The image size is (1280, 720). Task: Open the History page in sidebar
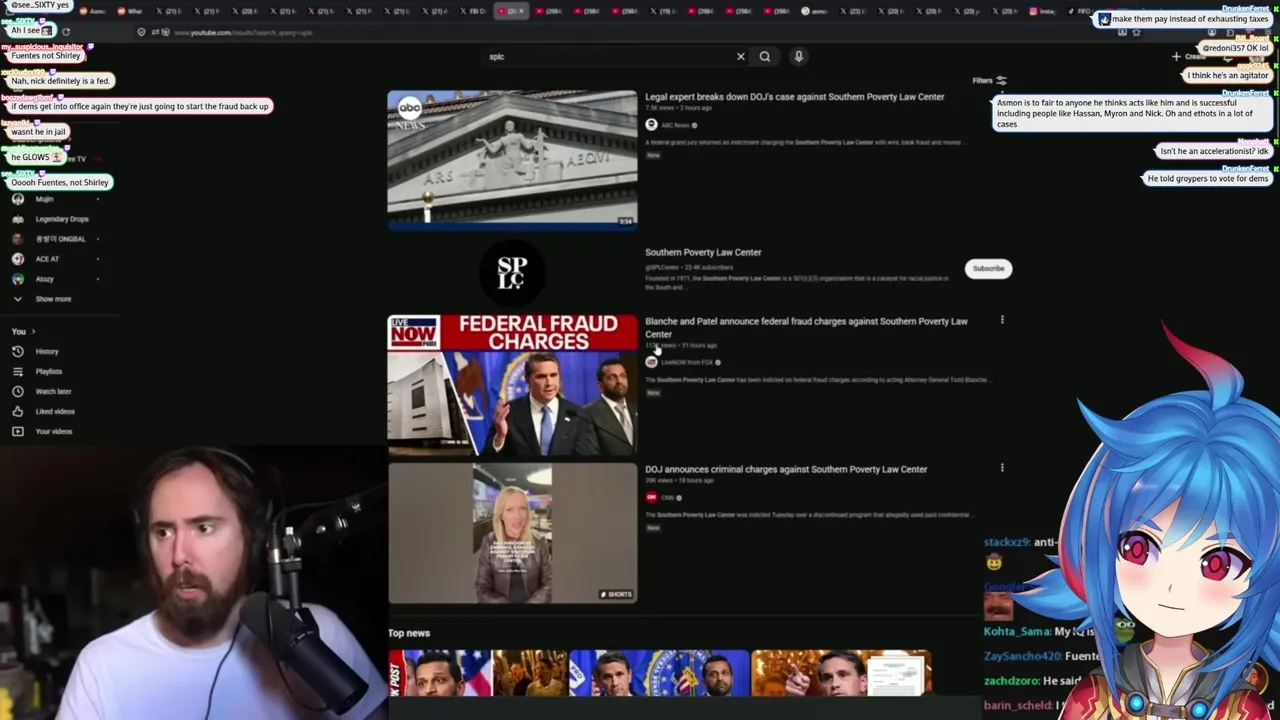47,351
